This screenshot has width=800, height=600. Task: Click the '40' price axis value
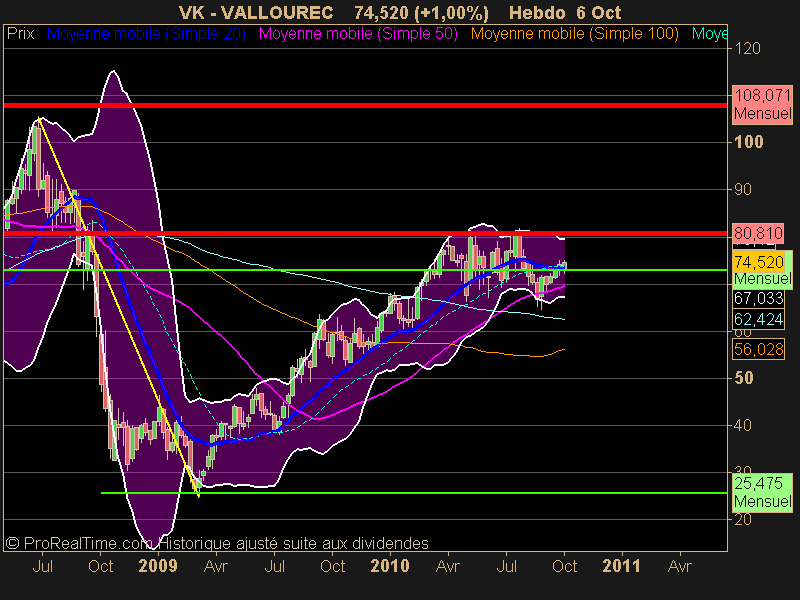(743, 425)
